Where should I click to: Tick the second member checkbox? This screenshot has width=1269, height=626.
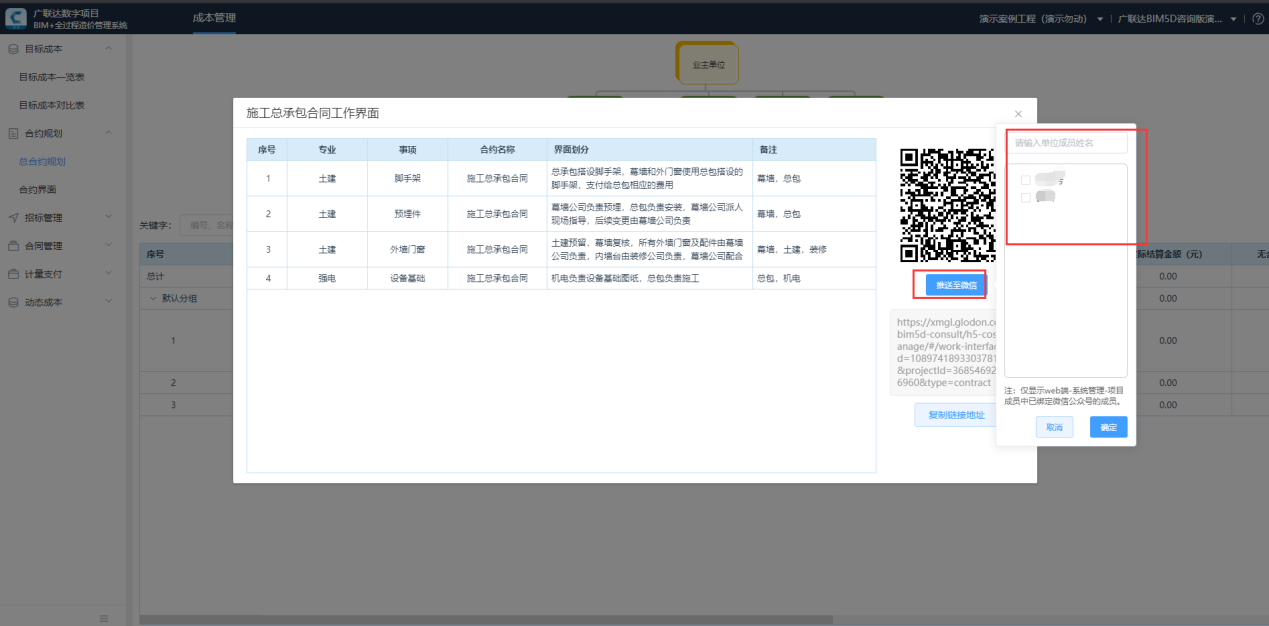coord(1025,198)
